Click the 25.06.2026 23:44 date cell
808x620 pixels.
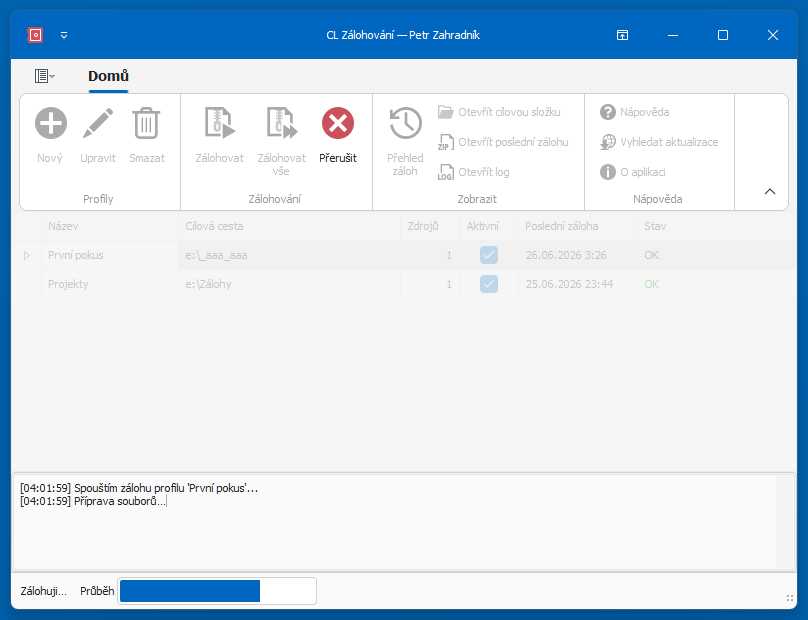click(578, 284)
